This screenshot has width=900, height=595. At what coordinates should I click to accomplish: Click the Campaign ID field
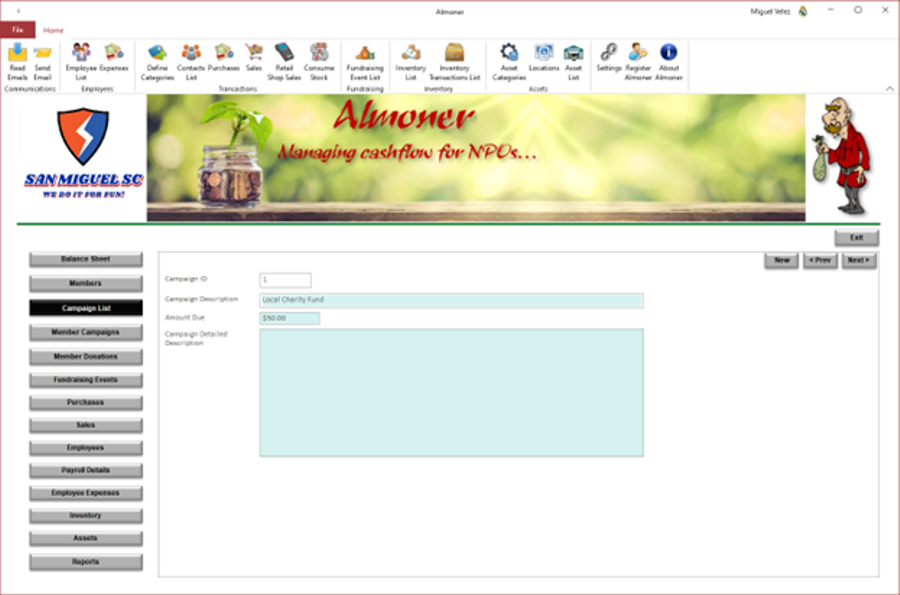(285, 280)
